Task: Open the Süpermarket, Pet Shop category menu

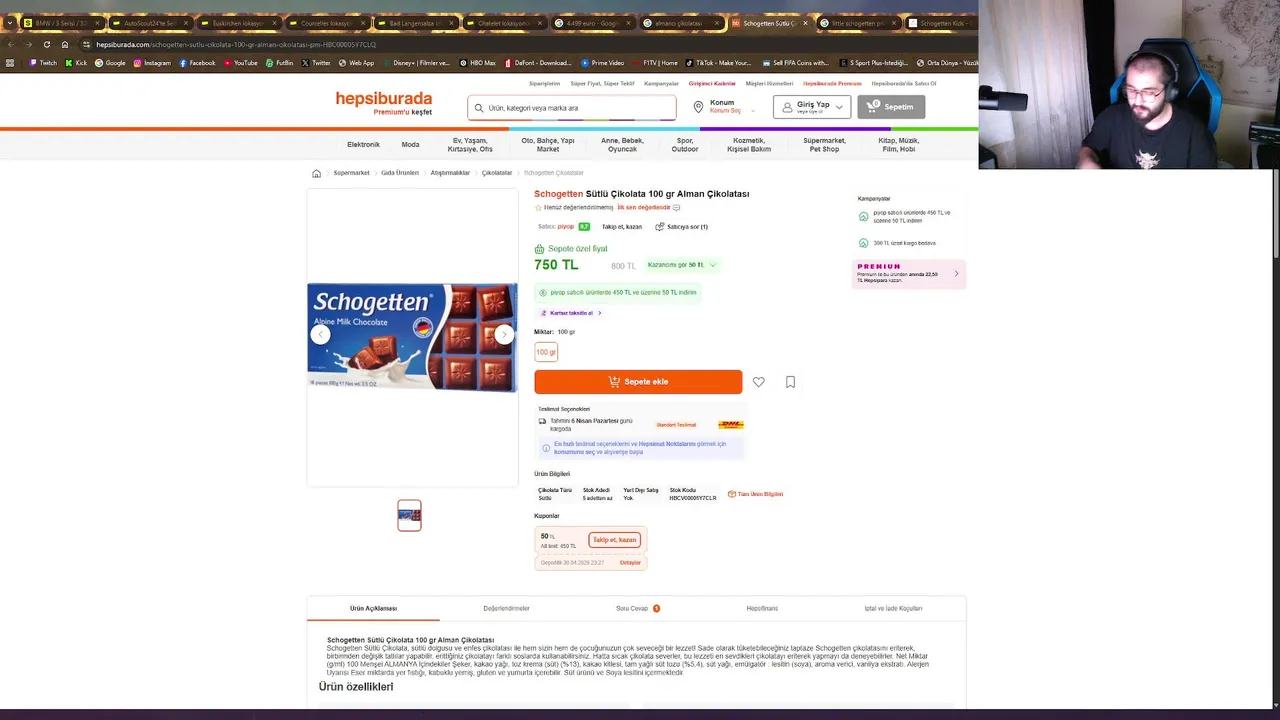Action: (x=824, y=145)
